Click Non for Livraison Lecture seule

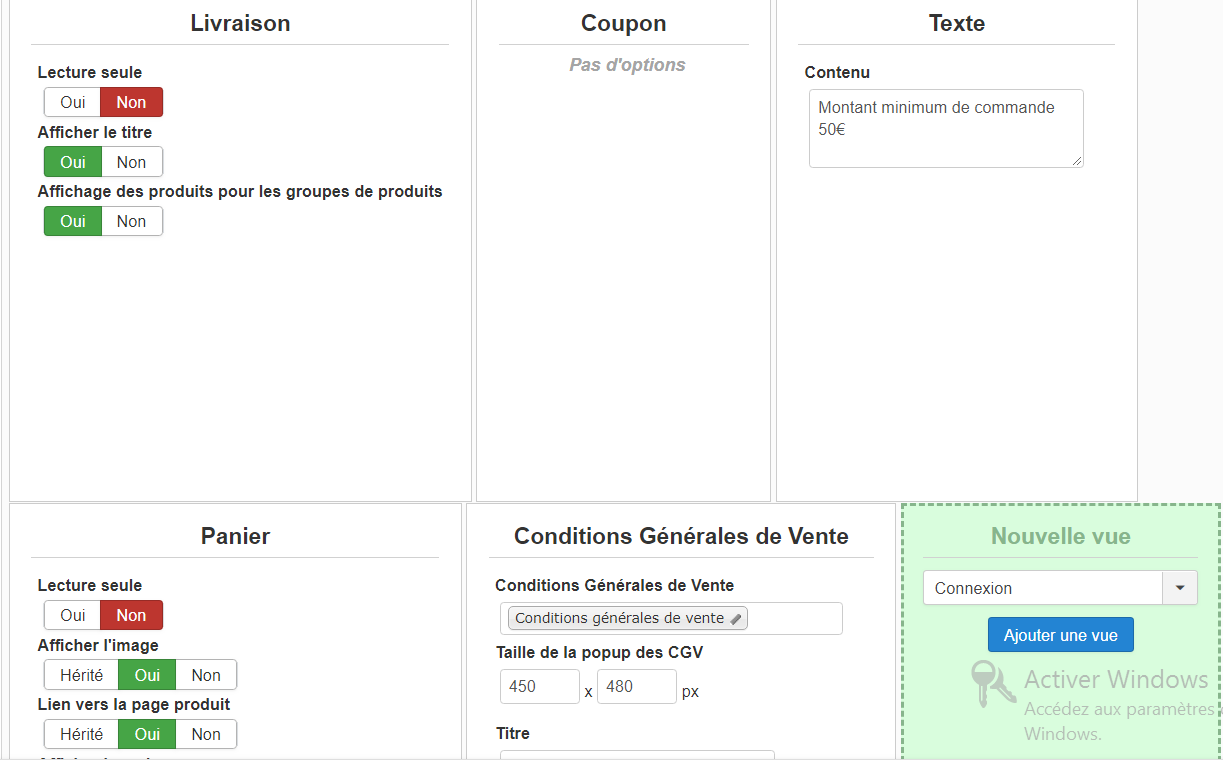click(131, 102)
